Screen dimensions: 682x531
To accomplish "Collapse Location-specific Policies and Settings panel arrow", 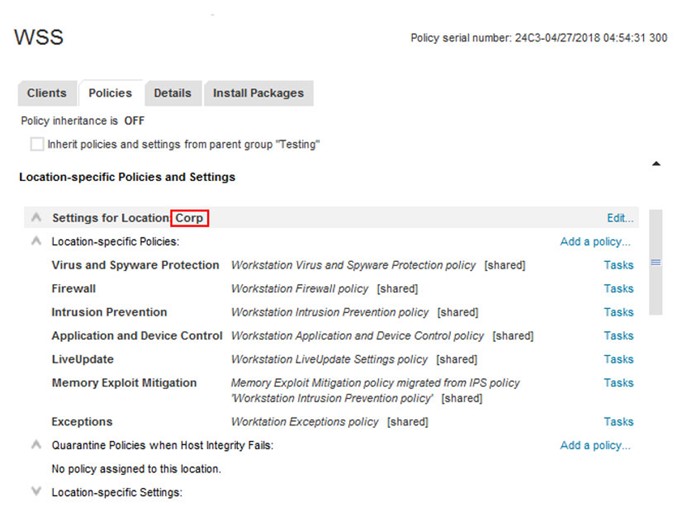I will (x=656, y=163).
